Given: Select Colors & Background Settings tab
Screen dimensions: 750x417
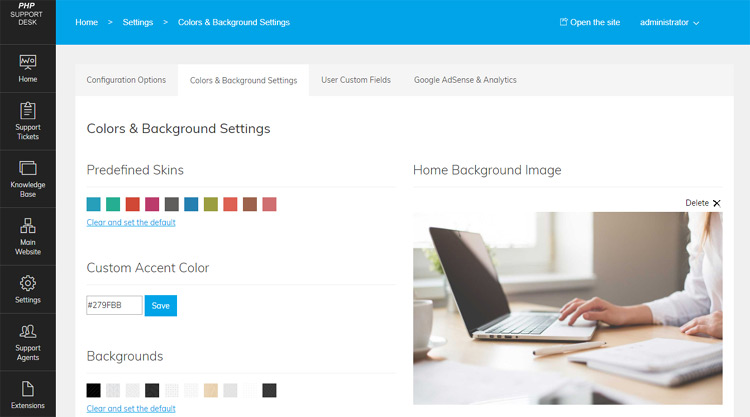Looking at the screenshot, I should [x=243, y=80].
